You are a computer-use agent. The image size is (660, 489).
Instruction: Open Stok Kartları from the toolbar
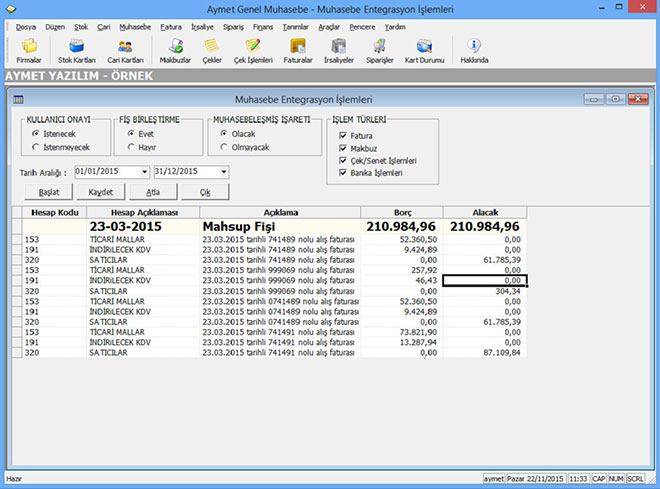[77, 50]
